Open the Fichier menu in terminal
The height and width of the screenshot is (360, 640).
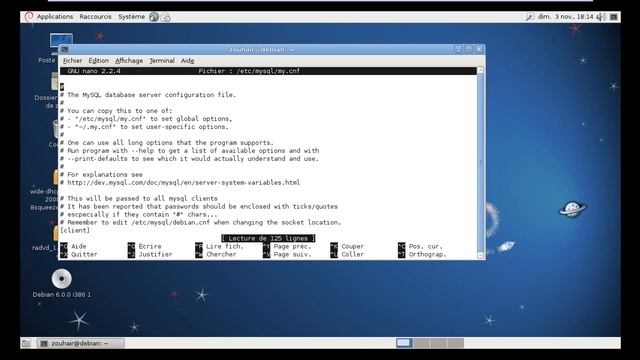pyautogui.click(x=72, y=60)
